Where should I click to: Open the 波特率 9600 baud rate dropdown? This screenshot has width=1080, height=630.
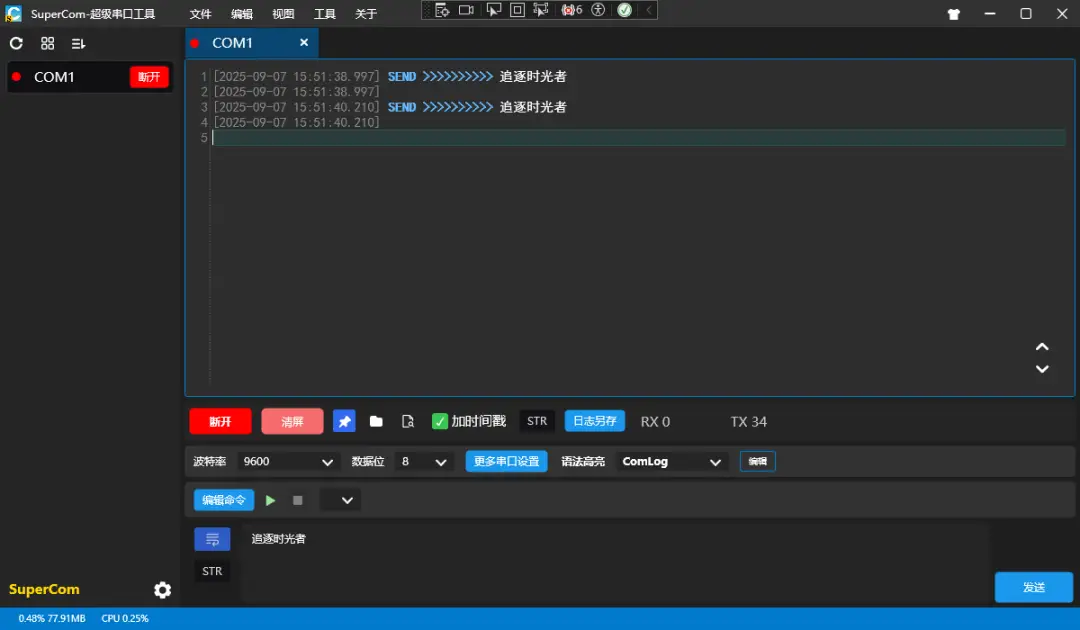[287, 461]
